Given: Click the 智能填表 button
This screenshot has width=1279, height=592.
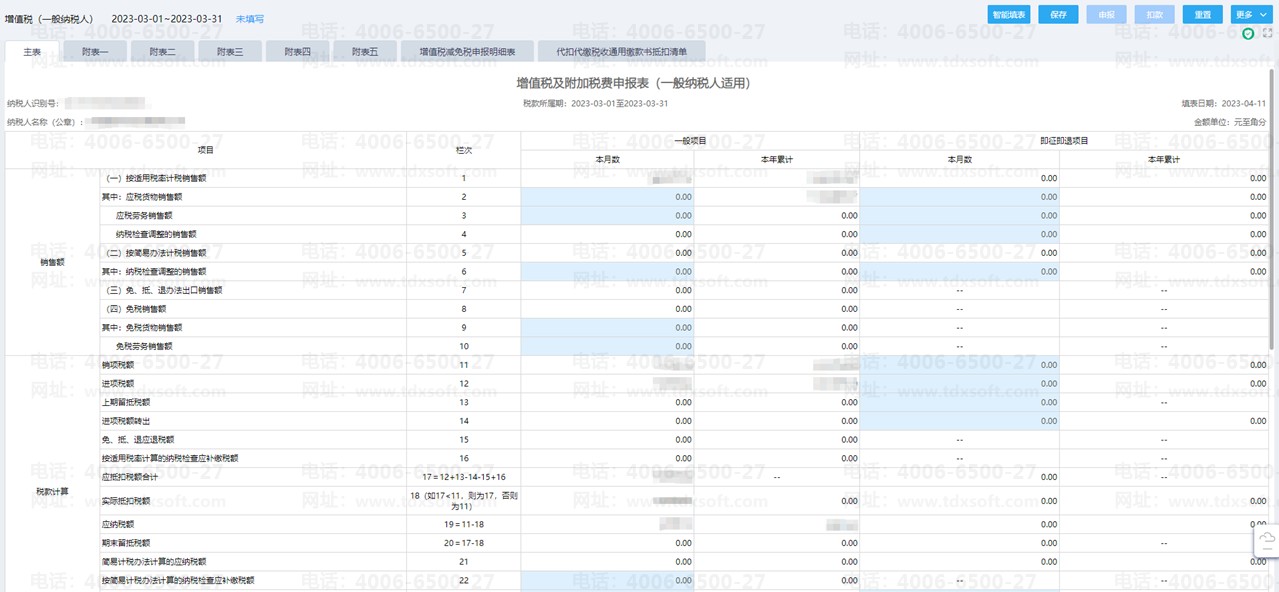Looking at the screenshot, I should click(x=1010, y=15).
